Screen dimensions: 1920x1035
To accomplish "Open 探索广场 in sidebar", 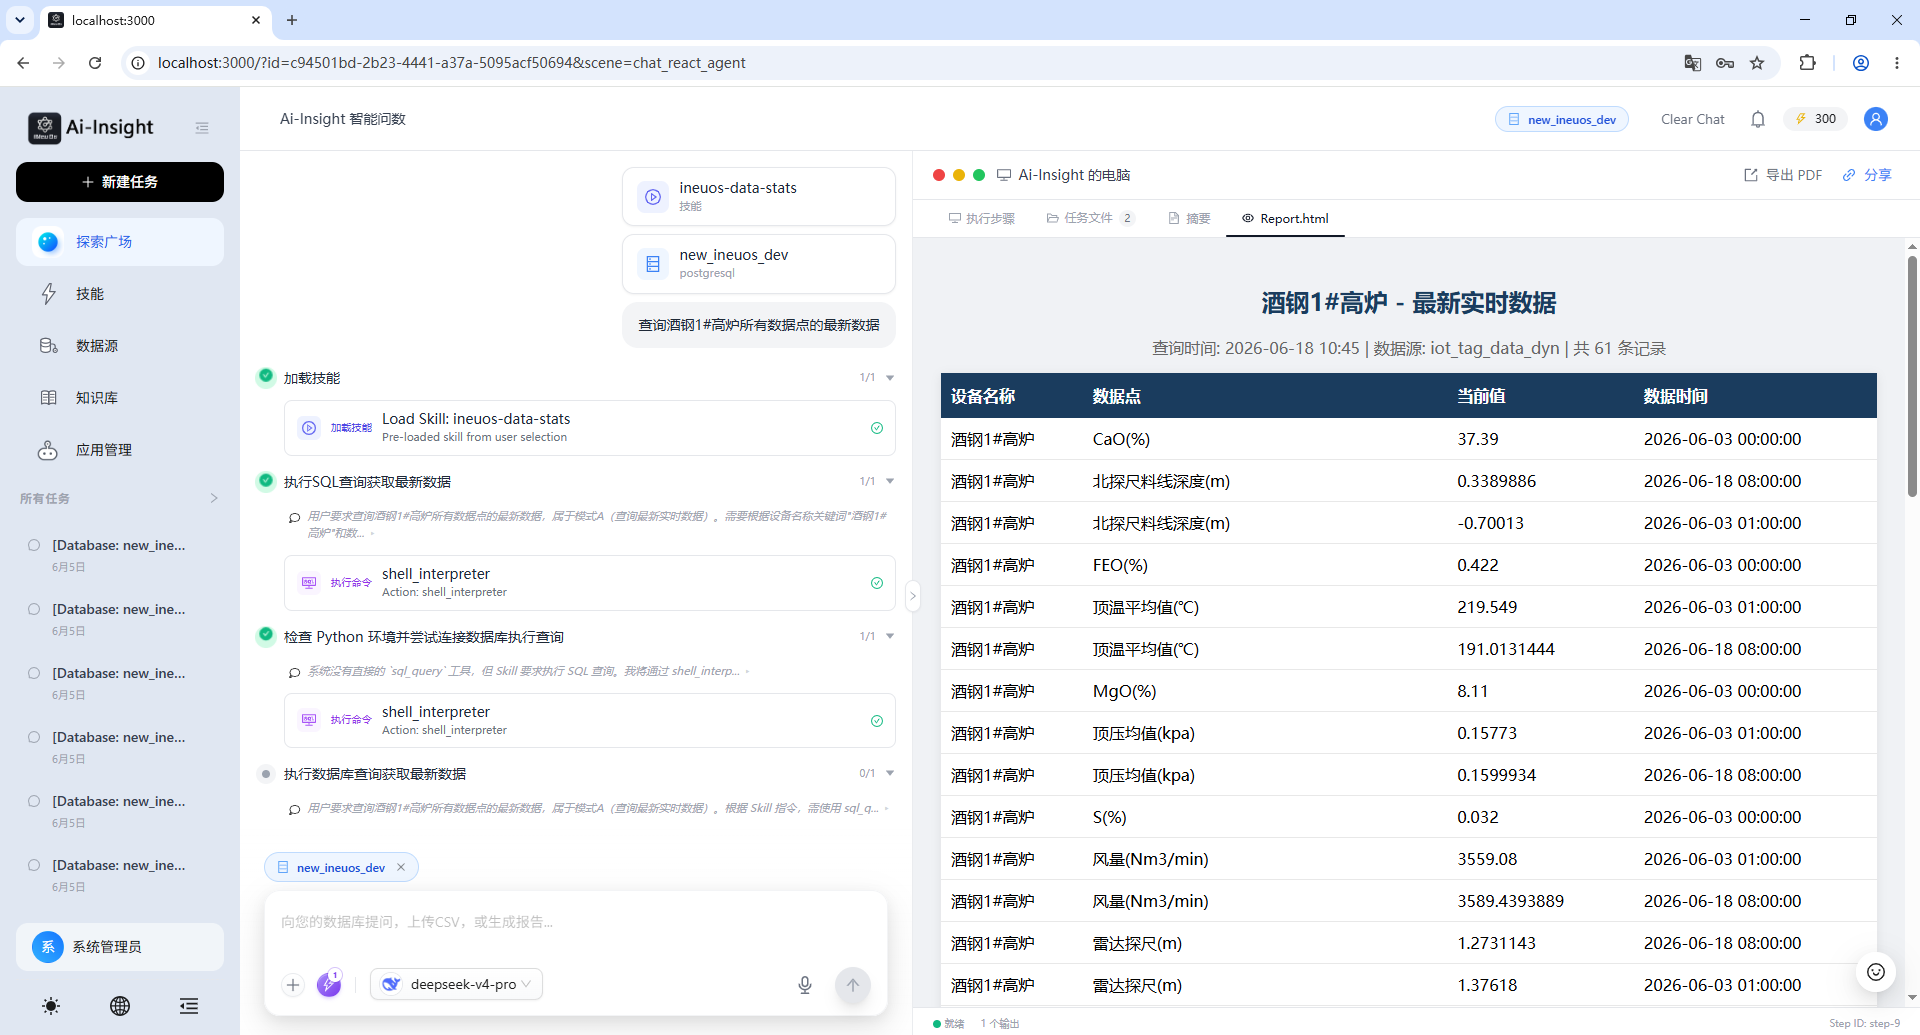I will 120,242.
